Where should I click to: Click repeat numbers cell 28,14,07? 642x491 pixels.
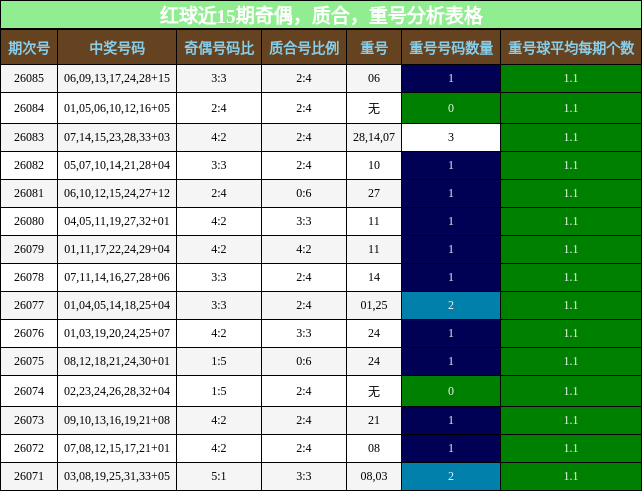point(374,137)
